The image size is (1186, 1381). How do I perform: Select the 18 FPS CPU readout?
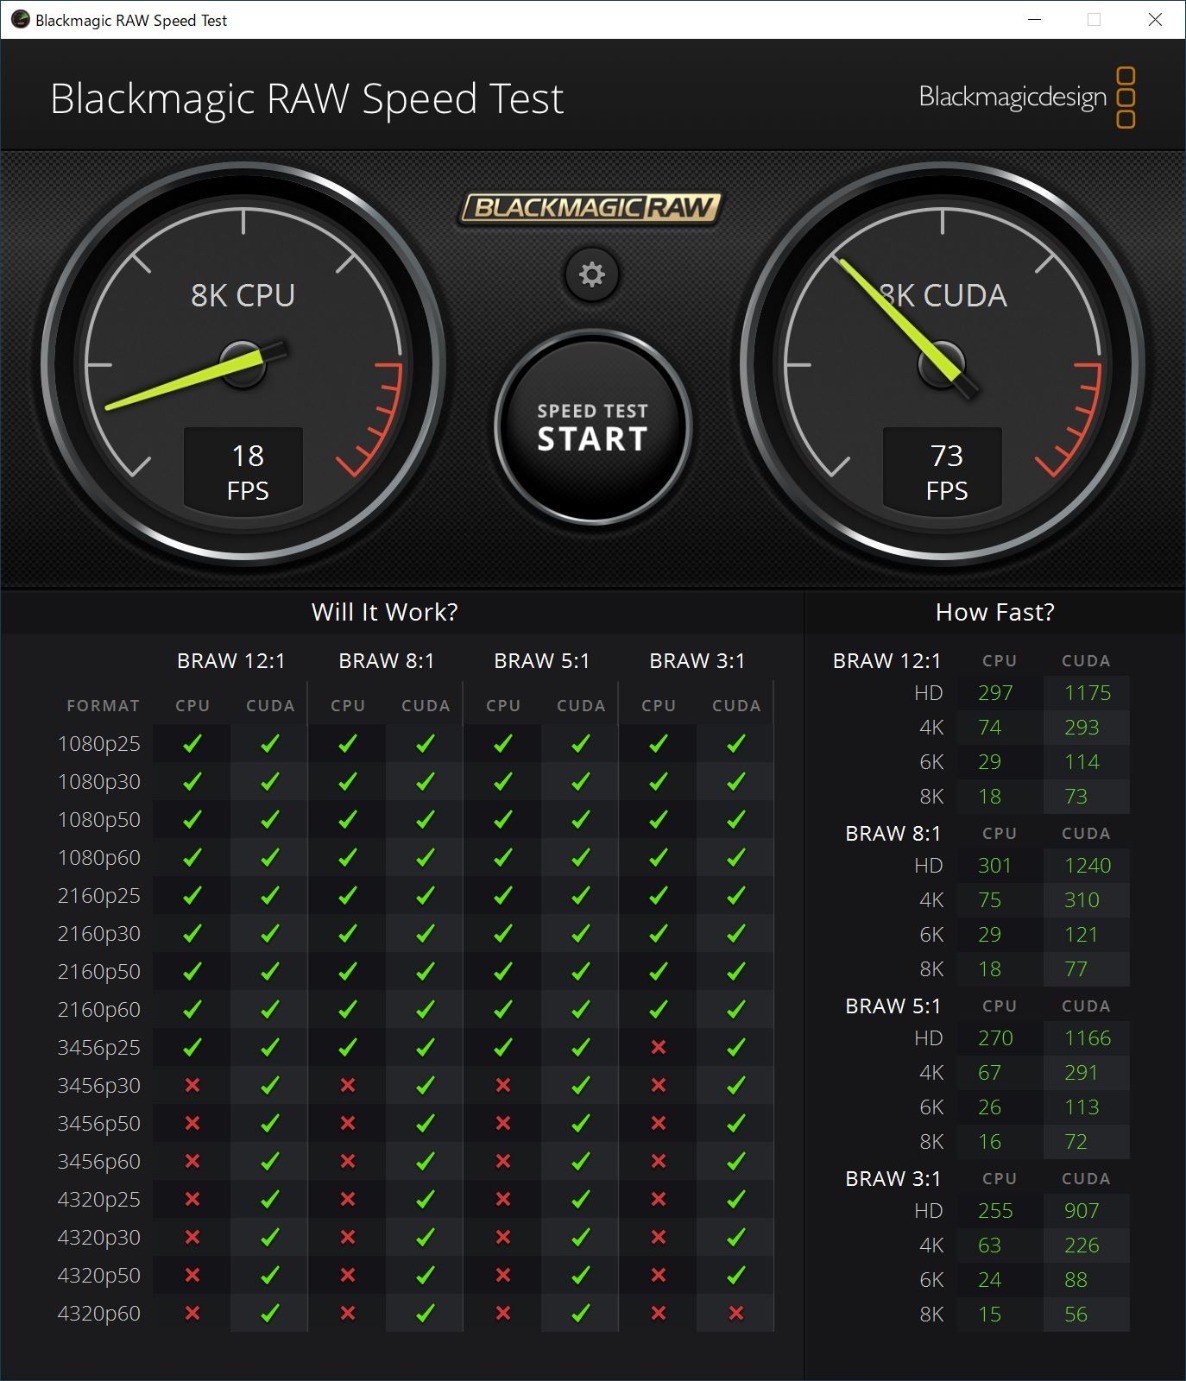tap(247, 471)
